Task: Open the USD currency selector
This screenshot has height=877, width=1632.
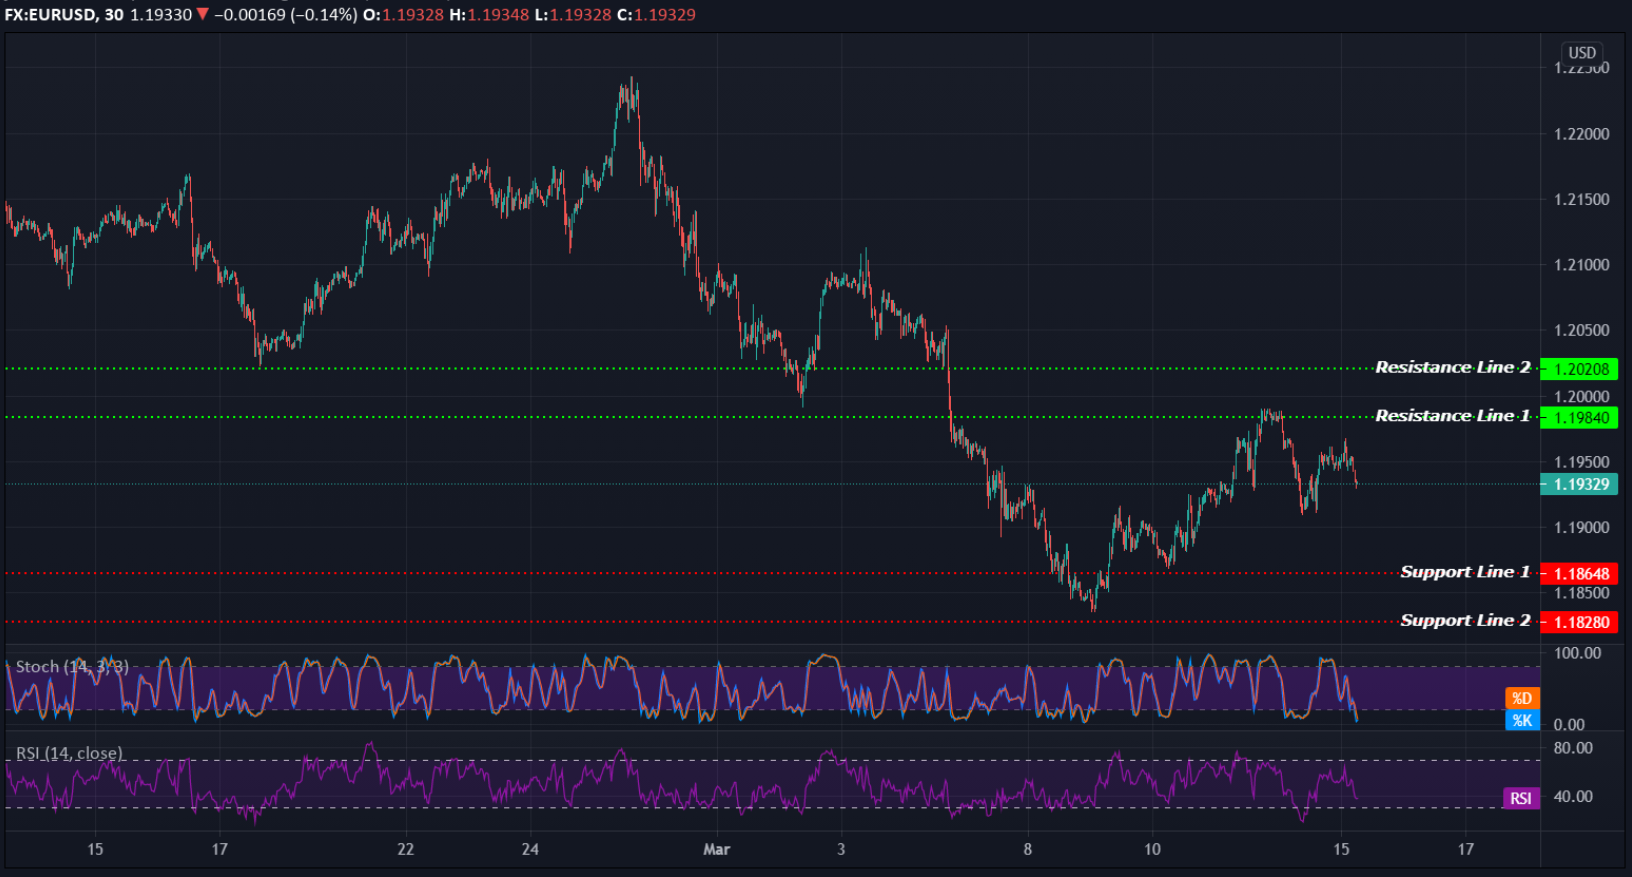Action: click(x=1581, y=53)
